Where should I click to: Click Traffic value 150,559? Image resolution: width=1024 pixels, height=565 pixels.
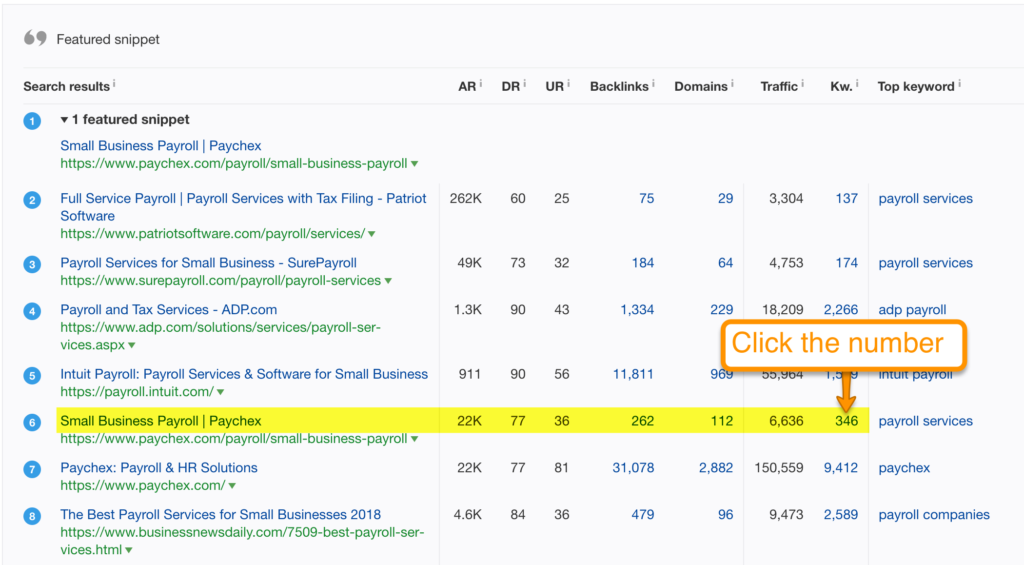pyautogui.click(x=779, y=468)
